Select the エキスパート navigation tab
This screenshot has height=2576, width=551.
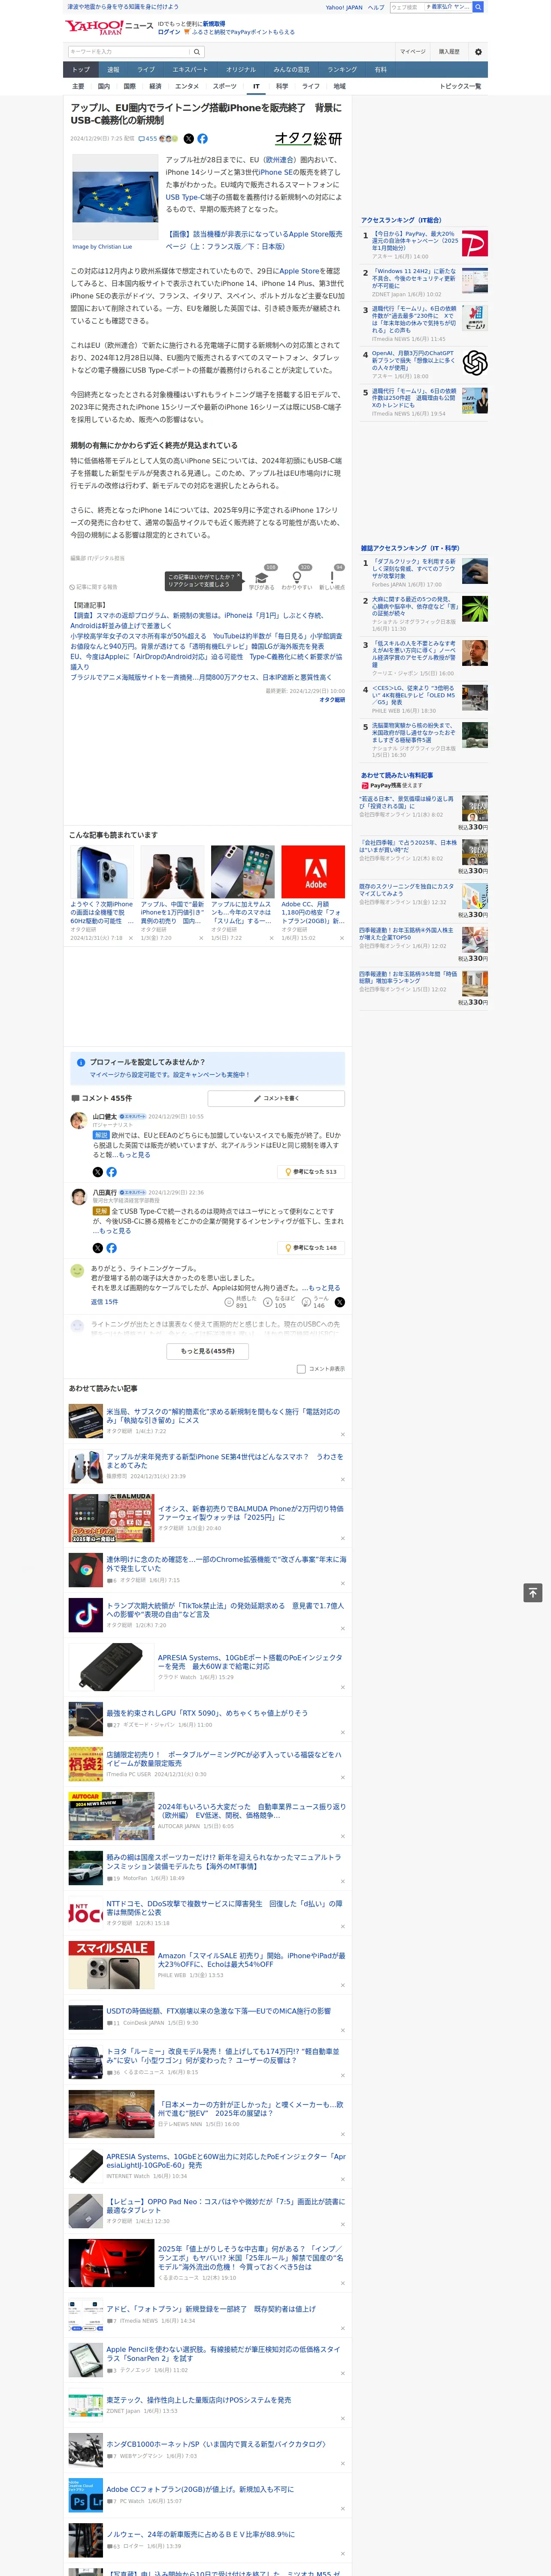tap(190, 70)
